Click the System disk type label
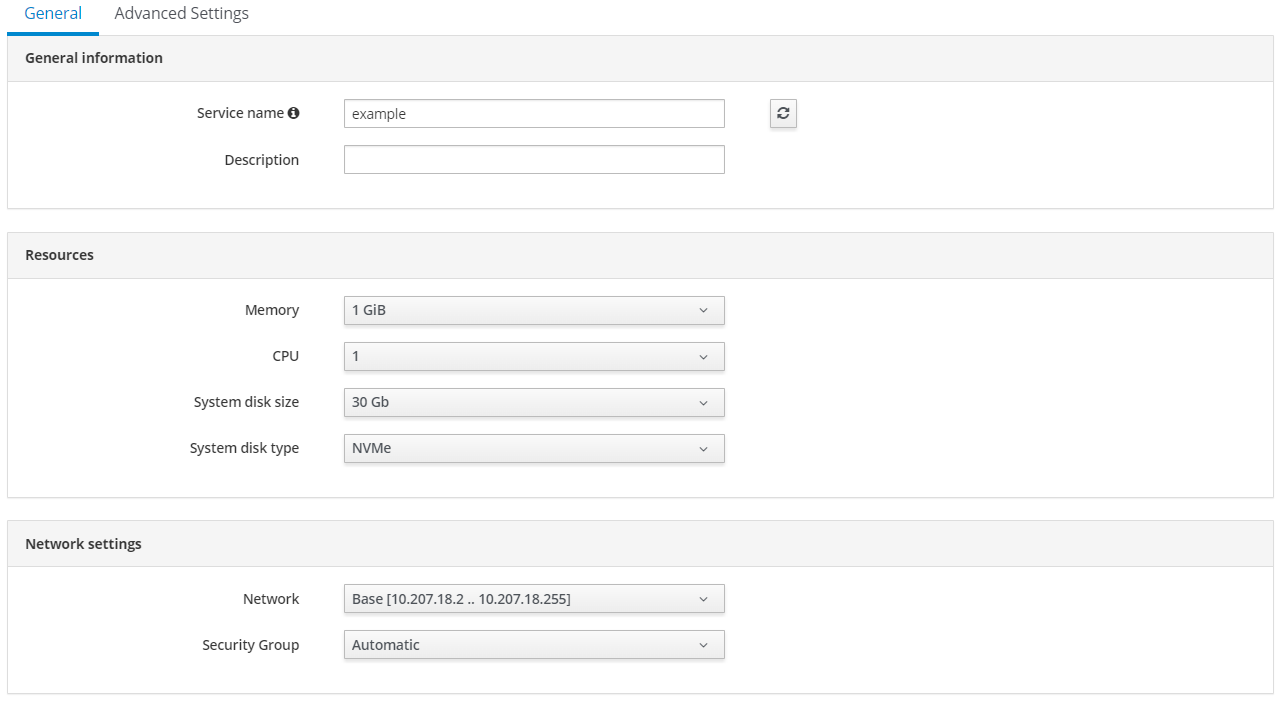The width and height of the screenshot is (1285, 703). (244, 448)
